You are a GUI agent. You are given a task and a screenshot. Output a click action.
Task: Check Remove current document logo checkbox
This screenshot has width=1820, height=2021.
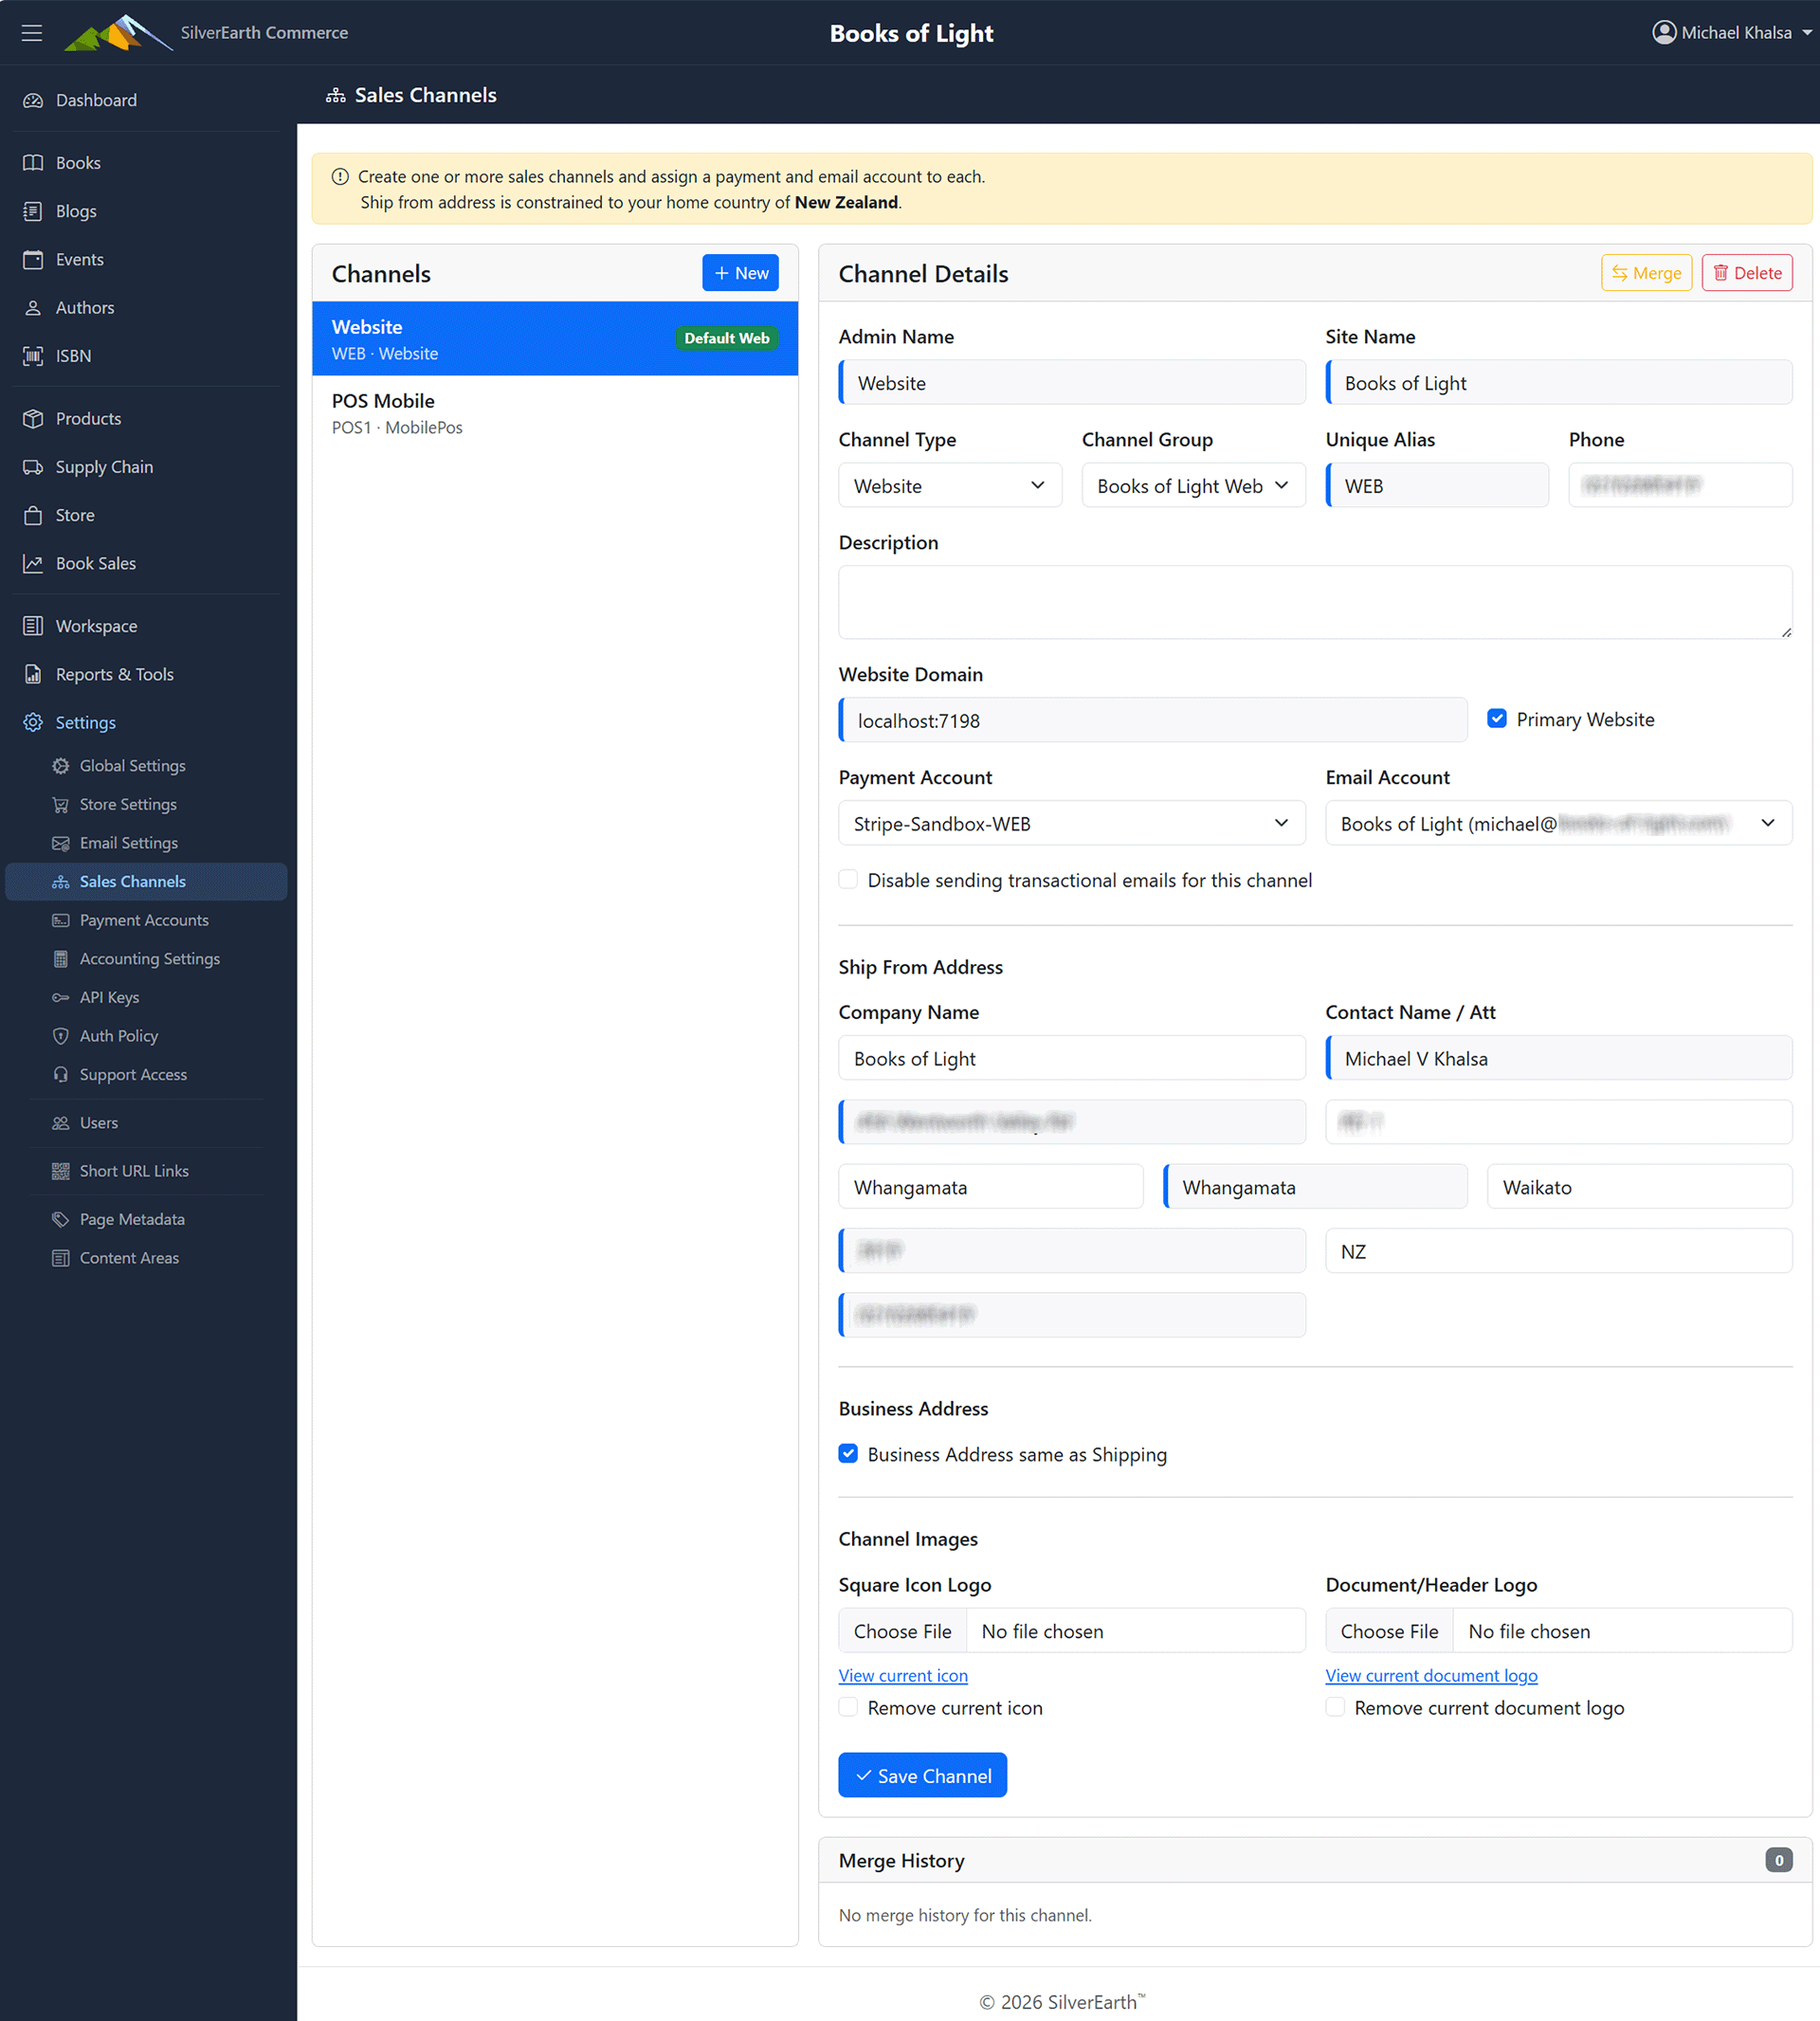click(x=1335, y=1707)
